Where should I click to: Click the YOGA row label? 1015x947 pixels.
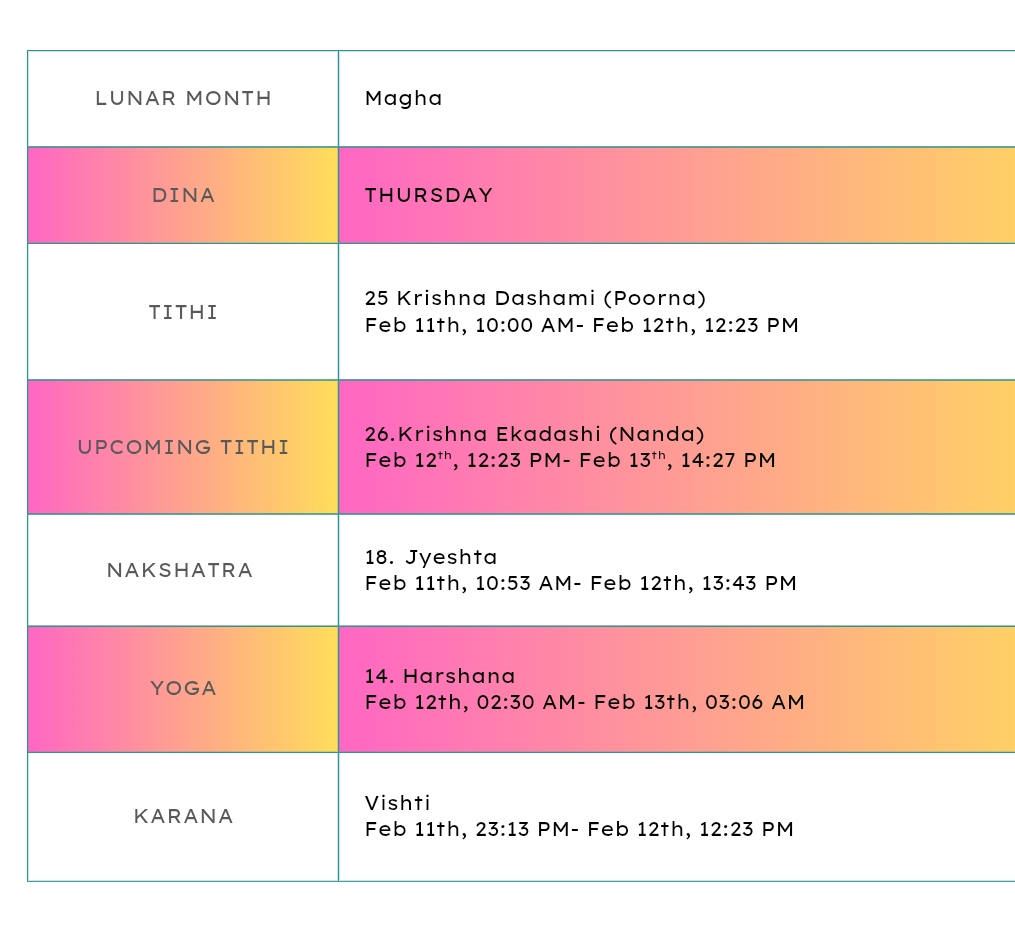tap(183, 688)
